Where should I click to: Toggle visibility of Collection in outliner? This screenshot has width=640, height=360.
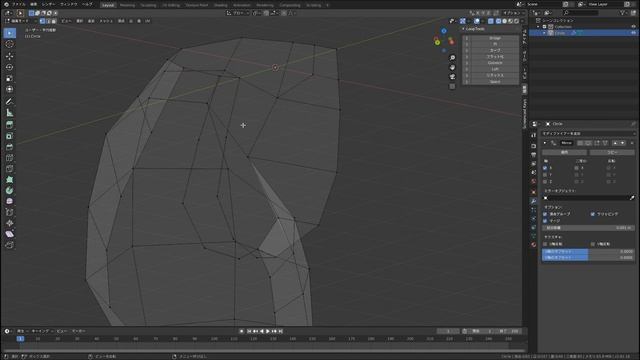(x=633, y=27)
